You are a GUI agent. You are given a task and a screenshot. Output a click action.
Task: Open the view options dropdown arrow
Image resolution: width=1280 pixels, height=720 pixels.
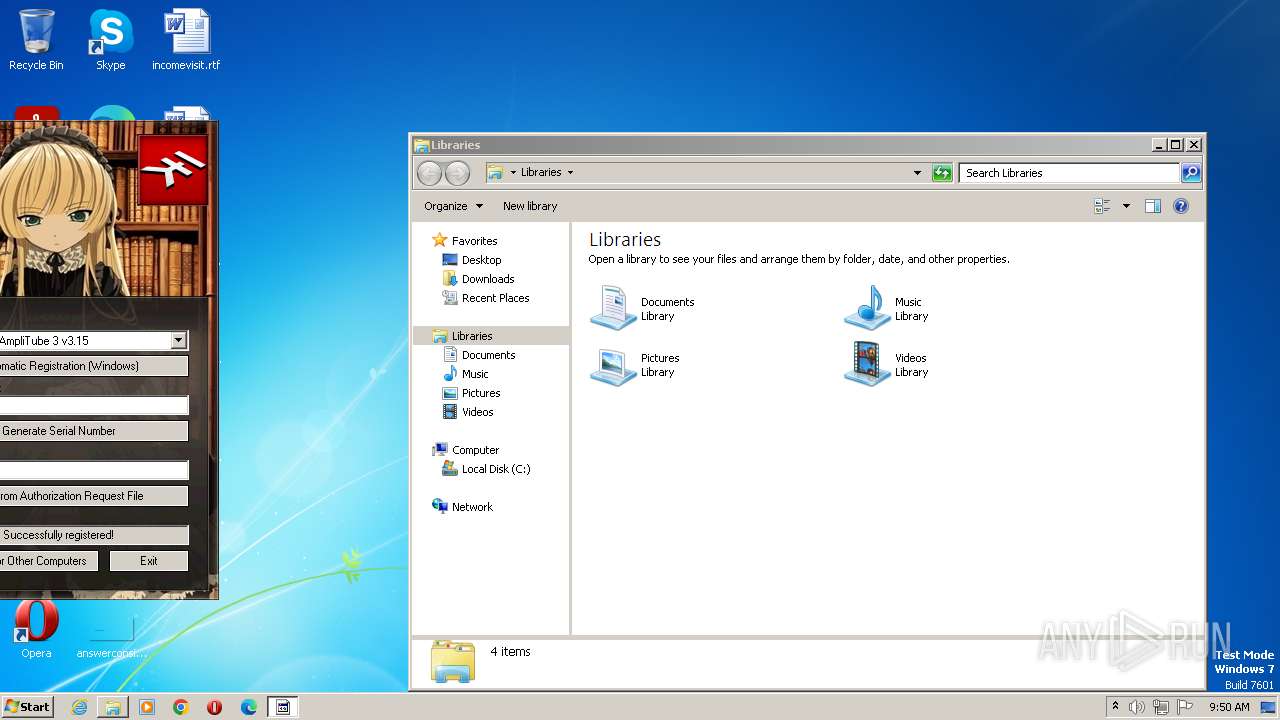(x=1126, y=206)
